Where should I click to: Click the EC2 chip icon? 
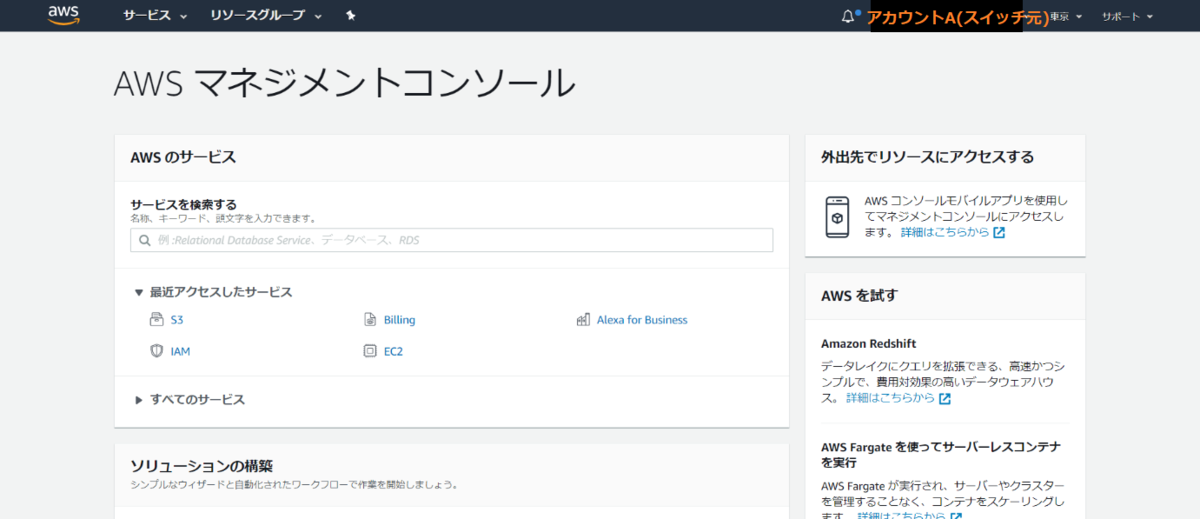pos(370,351)
